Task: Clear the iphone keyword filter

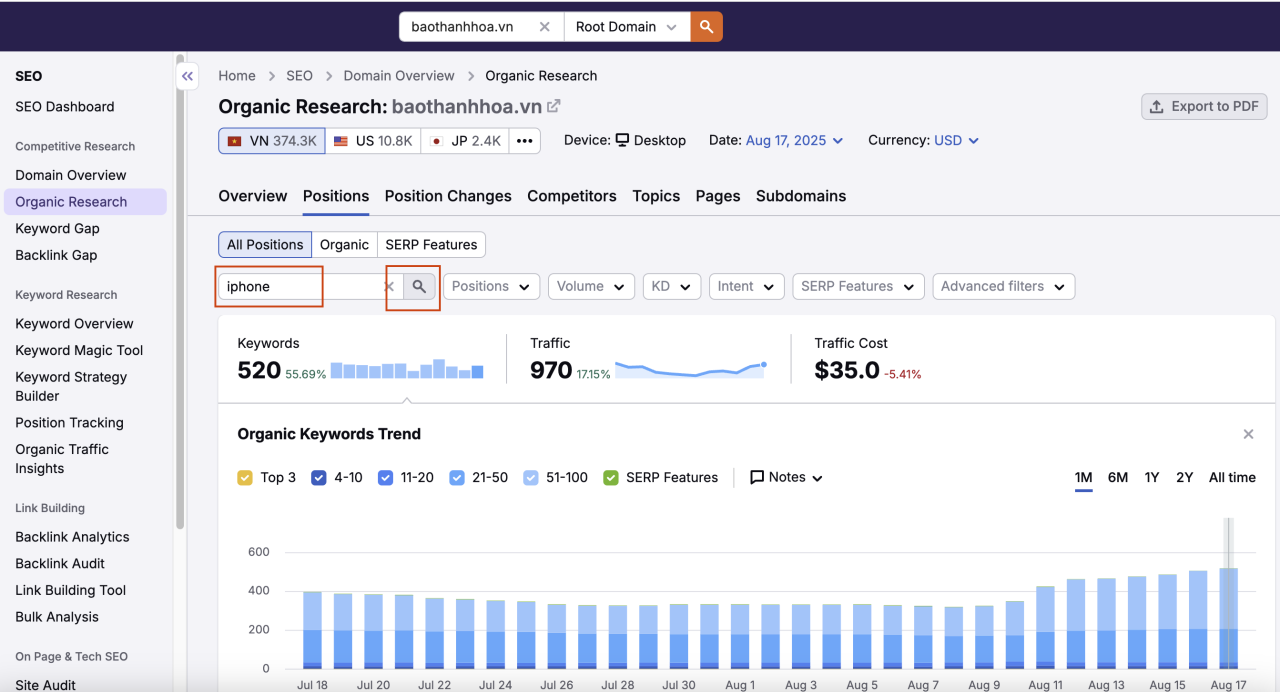Action: 390,287
